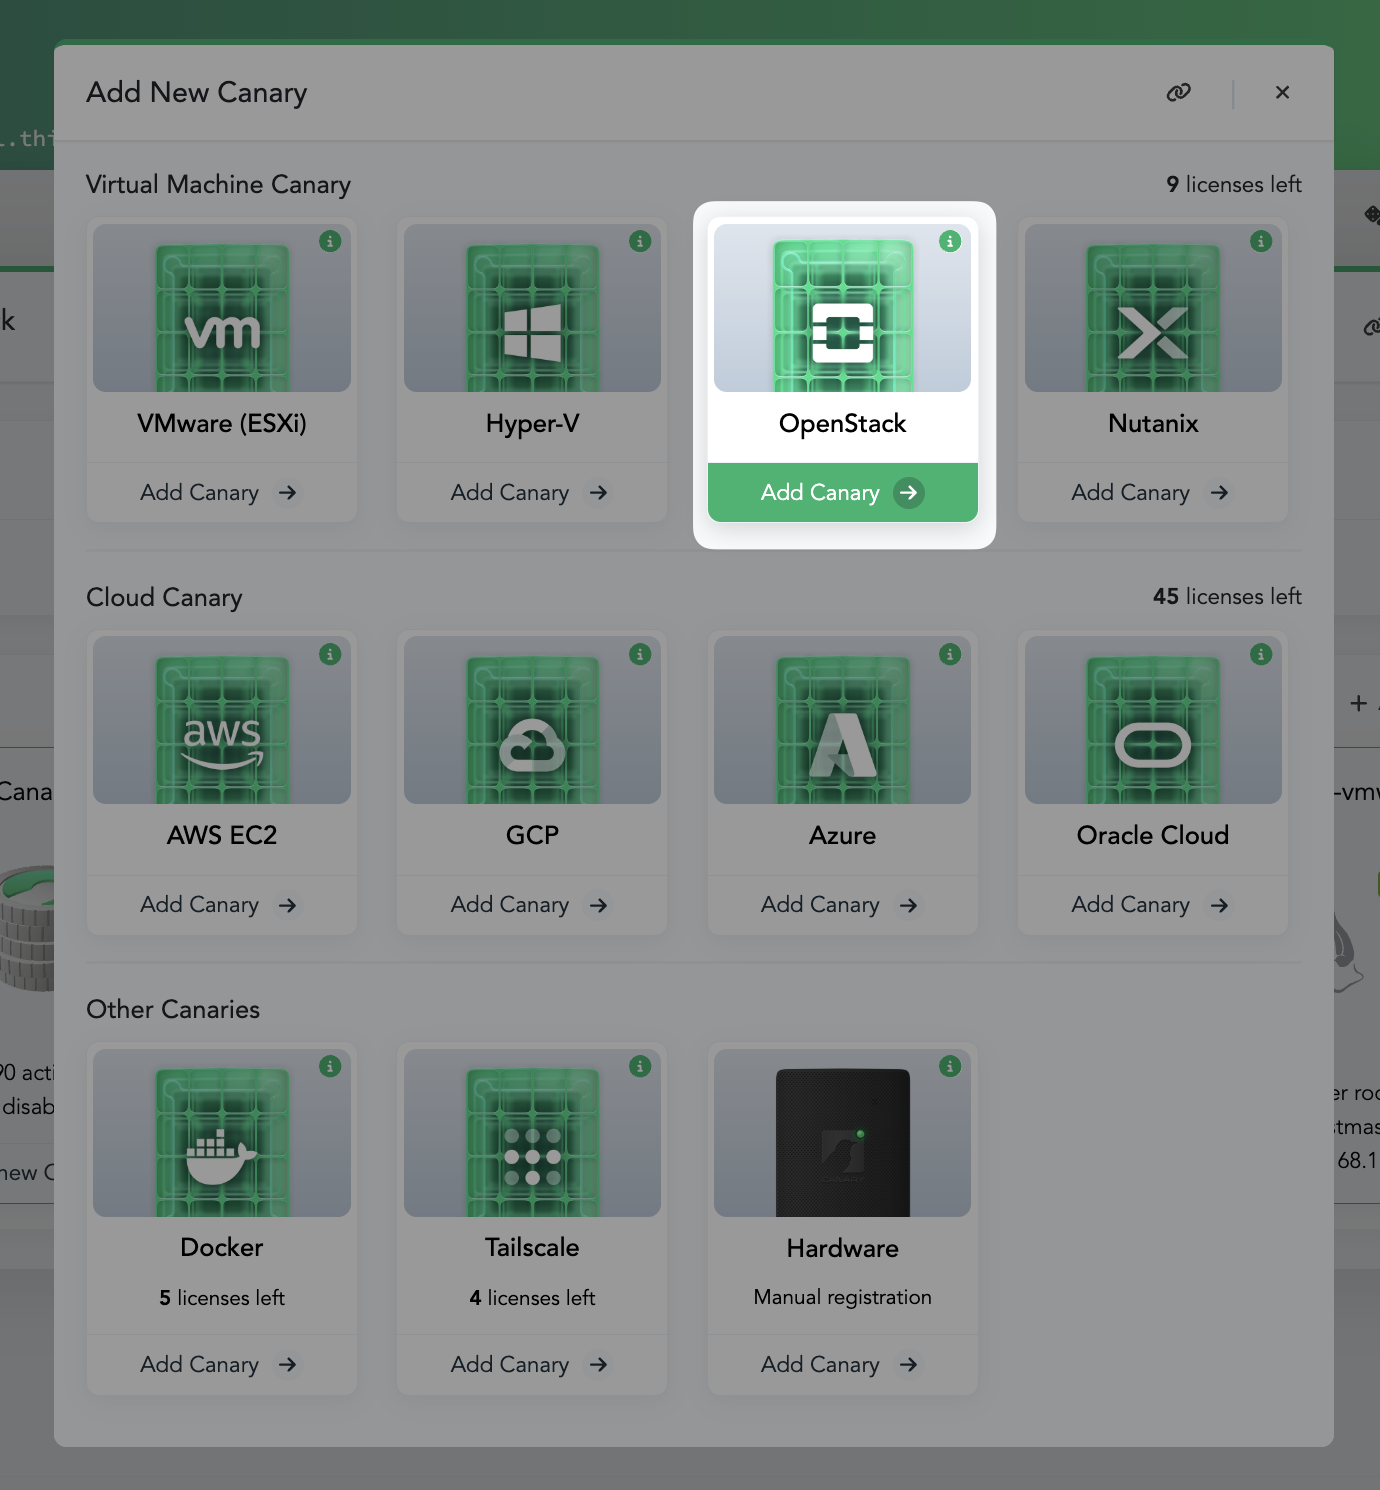
Task: Add a GCP cloud canary
Action: tap(530, 905)
